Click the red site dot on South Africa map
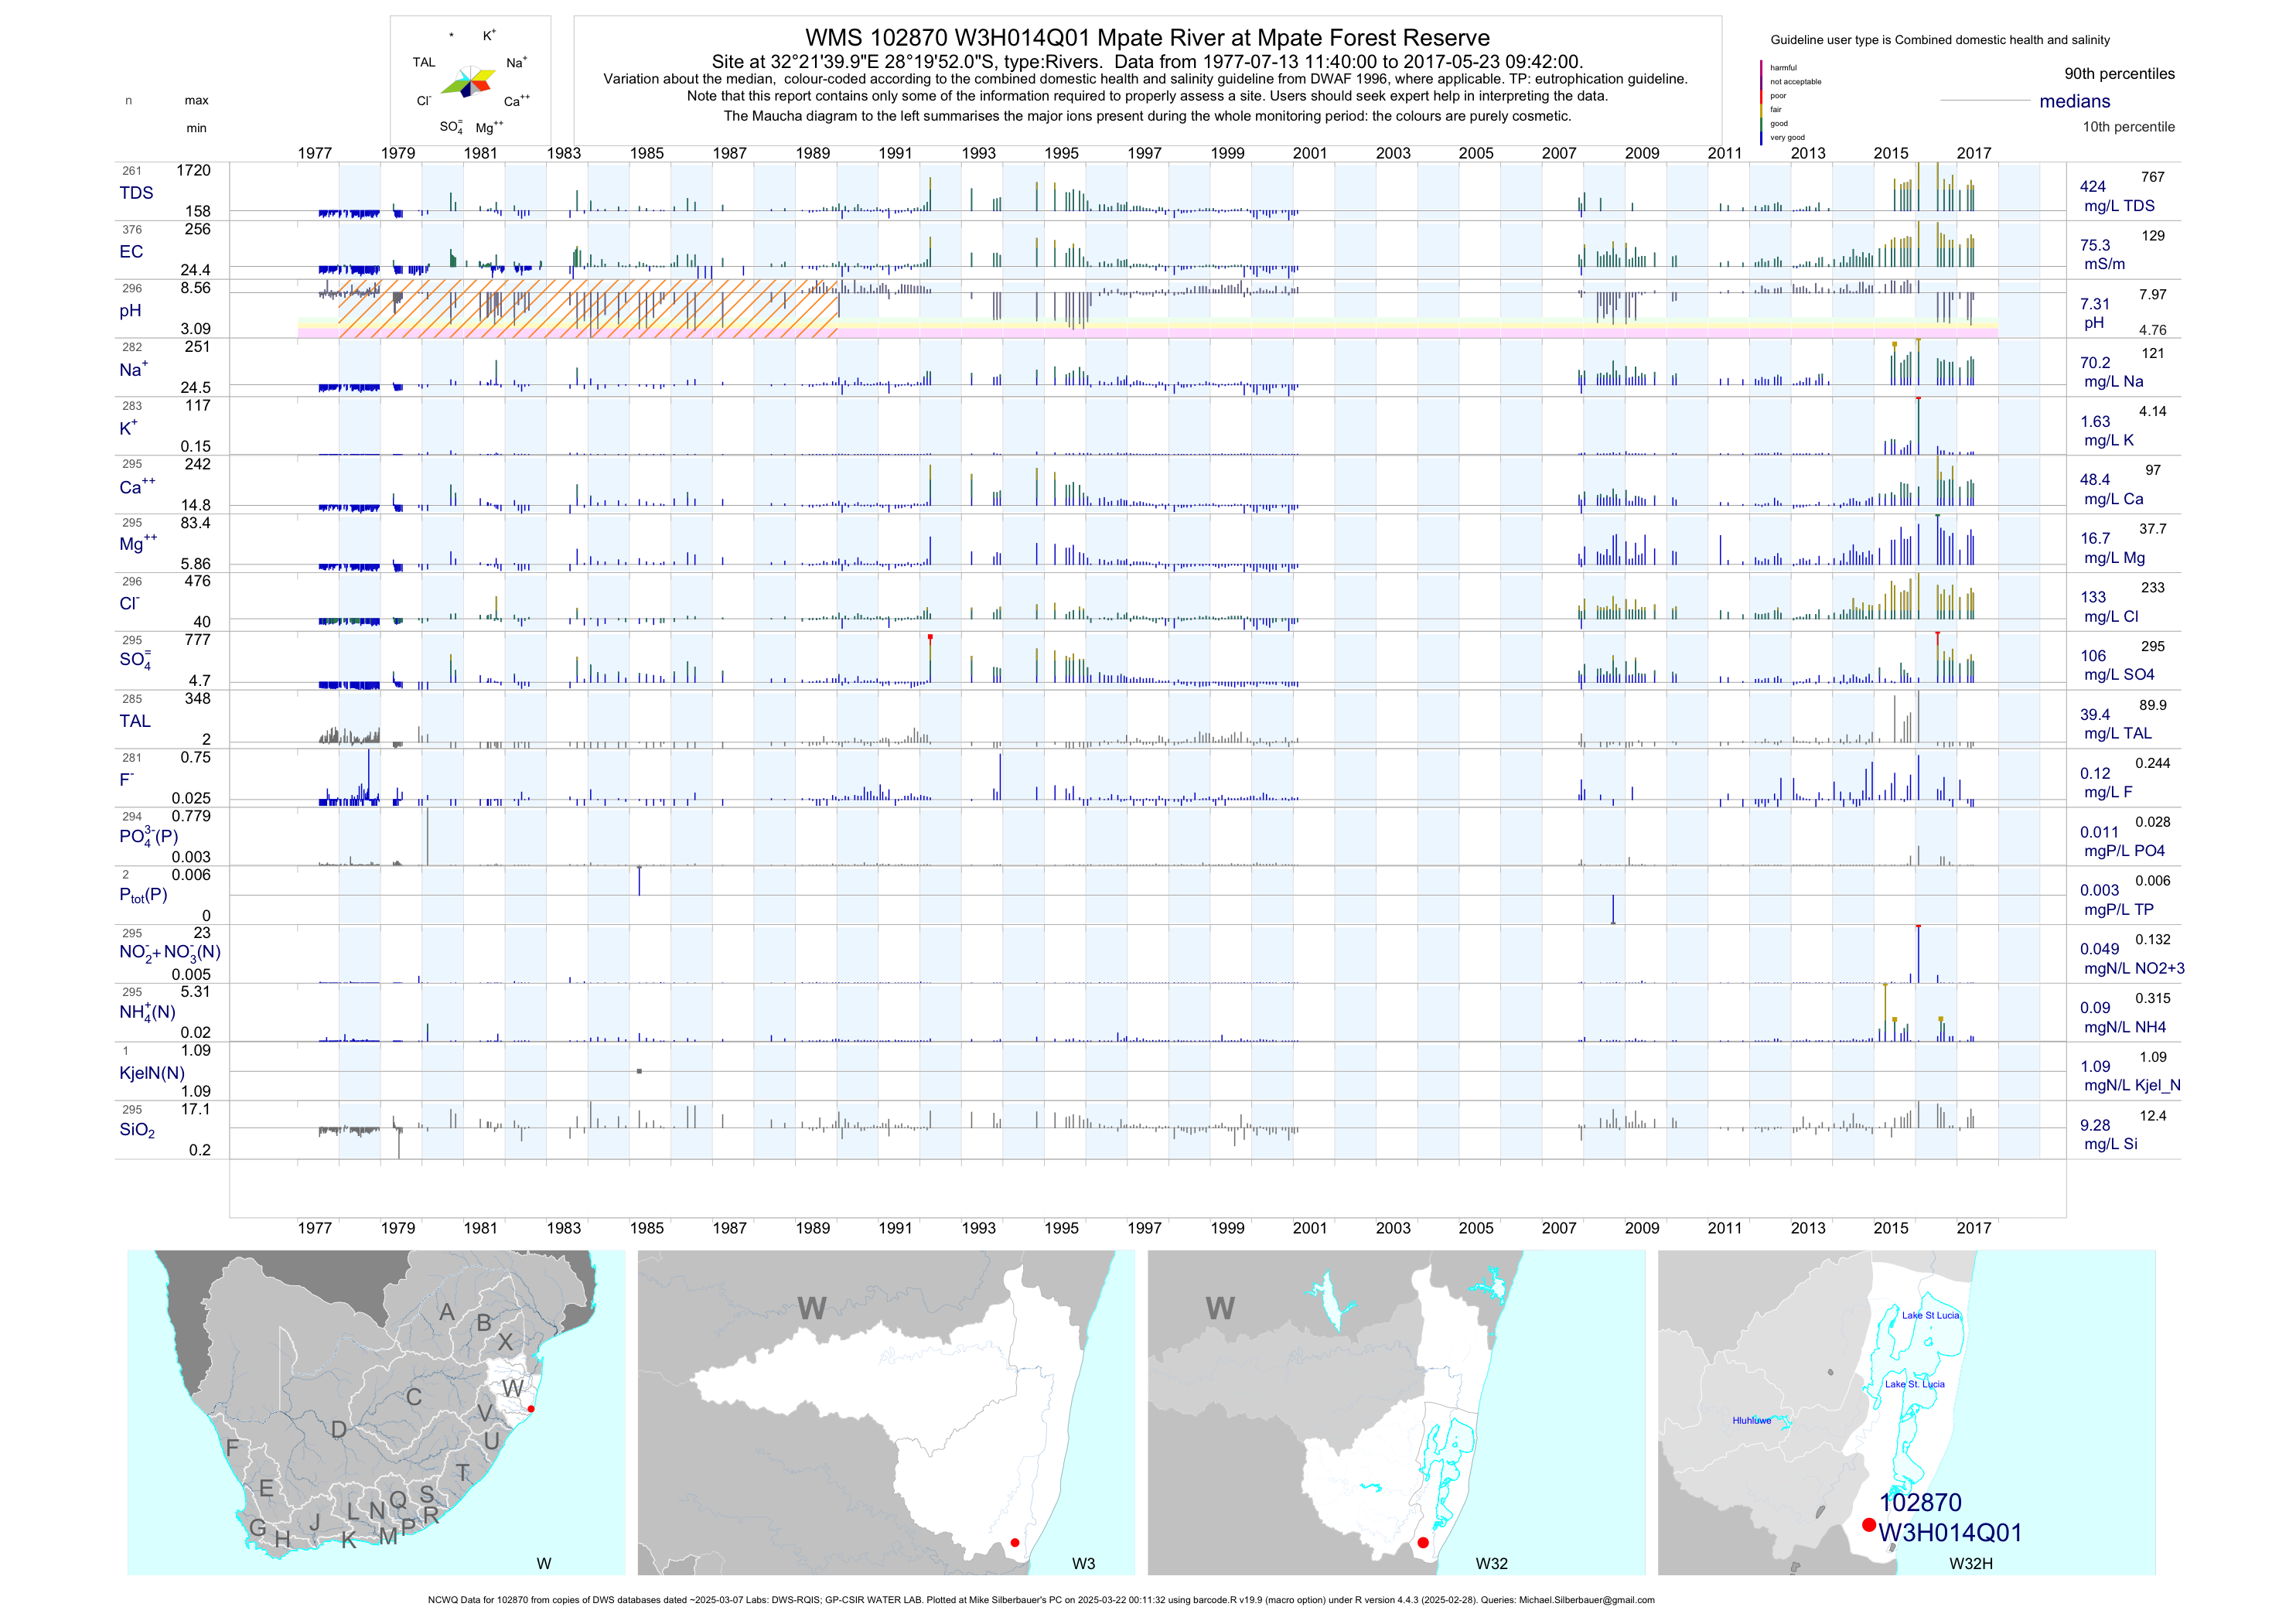 click(531, 1409)
